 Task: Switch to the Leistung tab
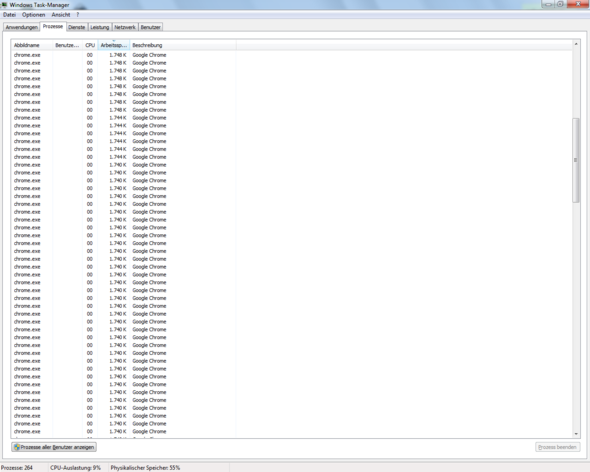pos(100,27)
